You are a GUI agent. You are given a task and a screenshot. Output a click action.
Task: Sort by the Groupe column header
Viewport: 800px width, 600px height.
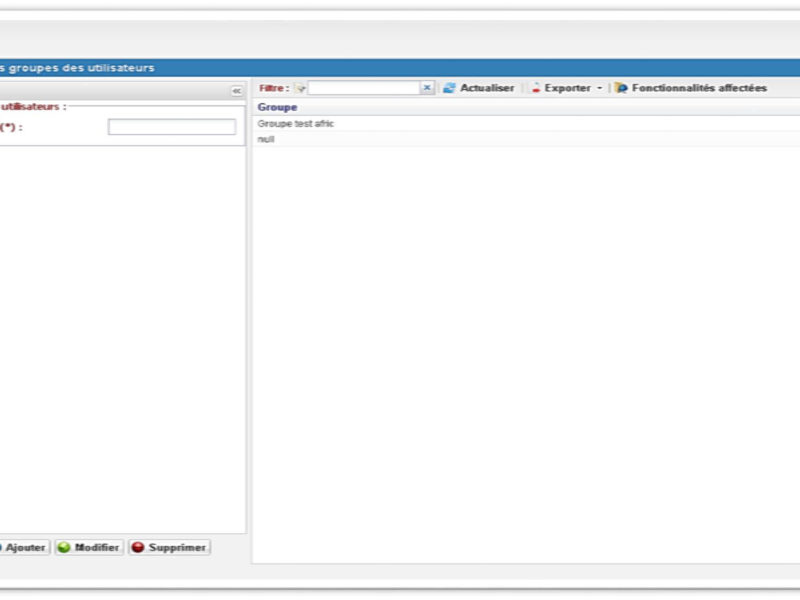278,107
